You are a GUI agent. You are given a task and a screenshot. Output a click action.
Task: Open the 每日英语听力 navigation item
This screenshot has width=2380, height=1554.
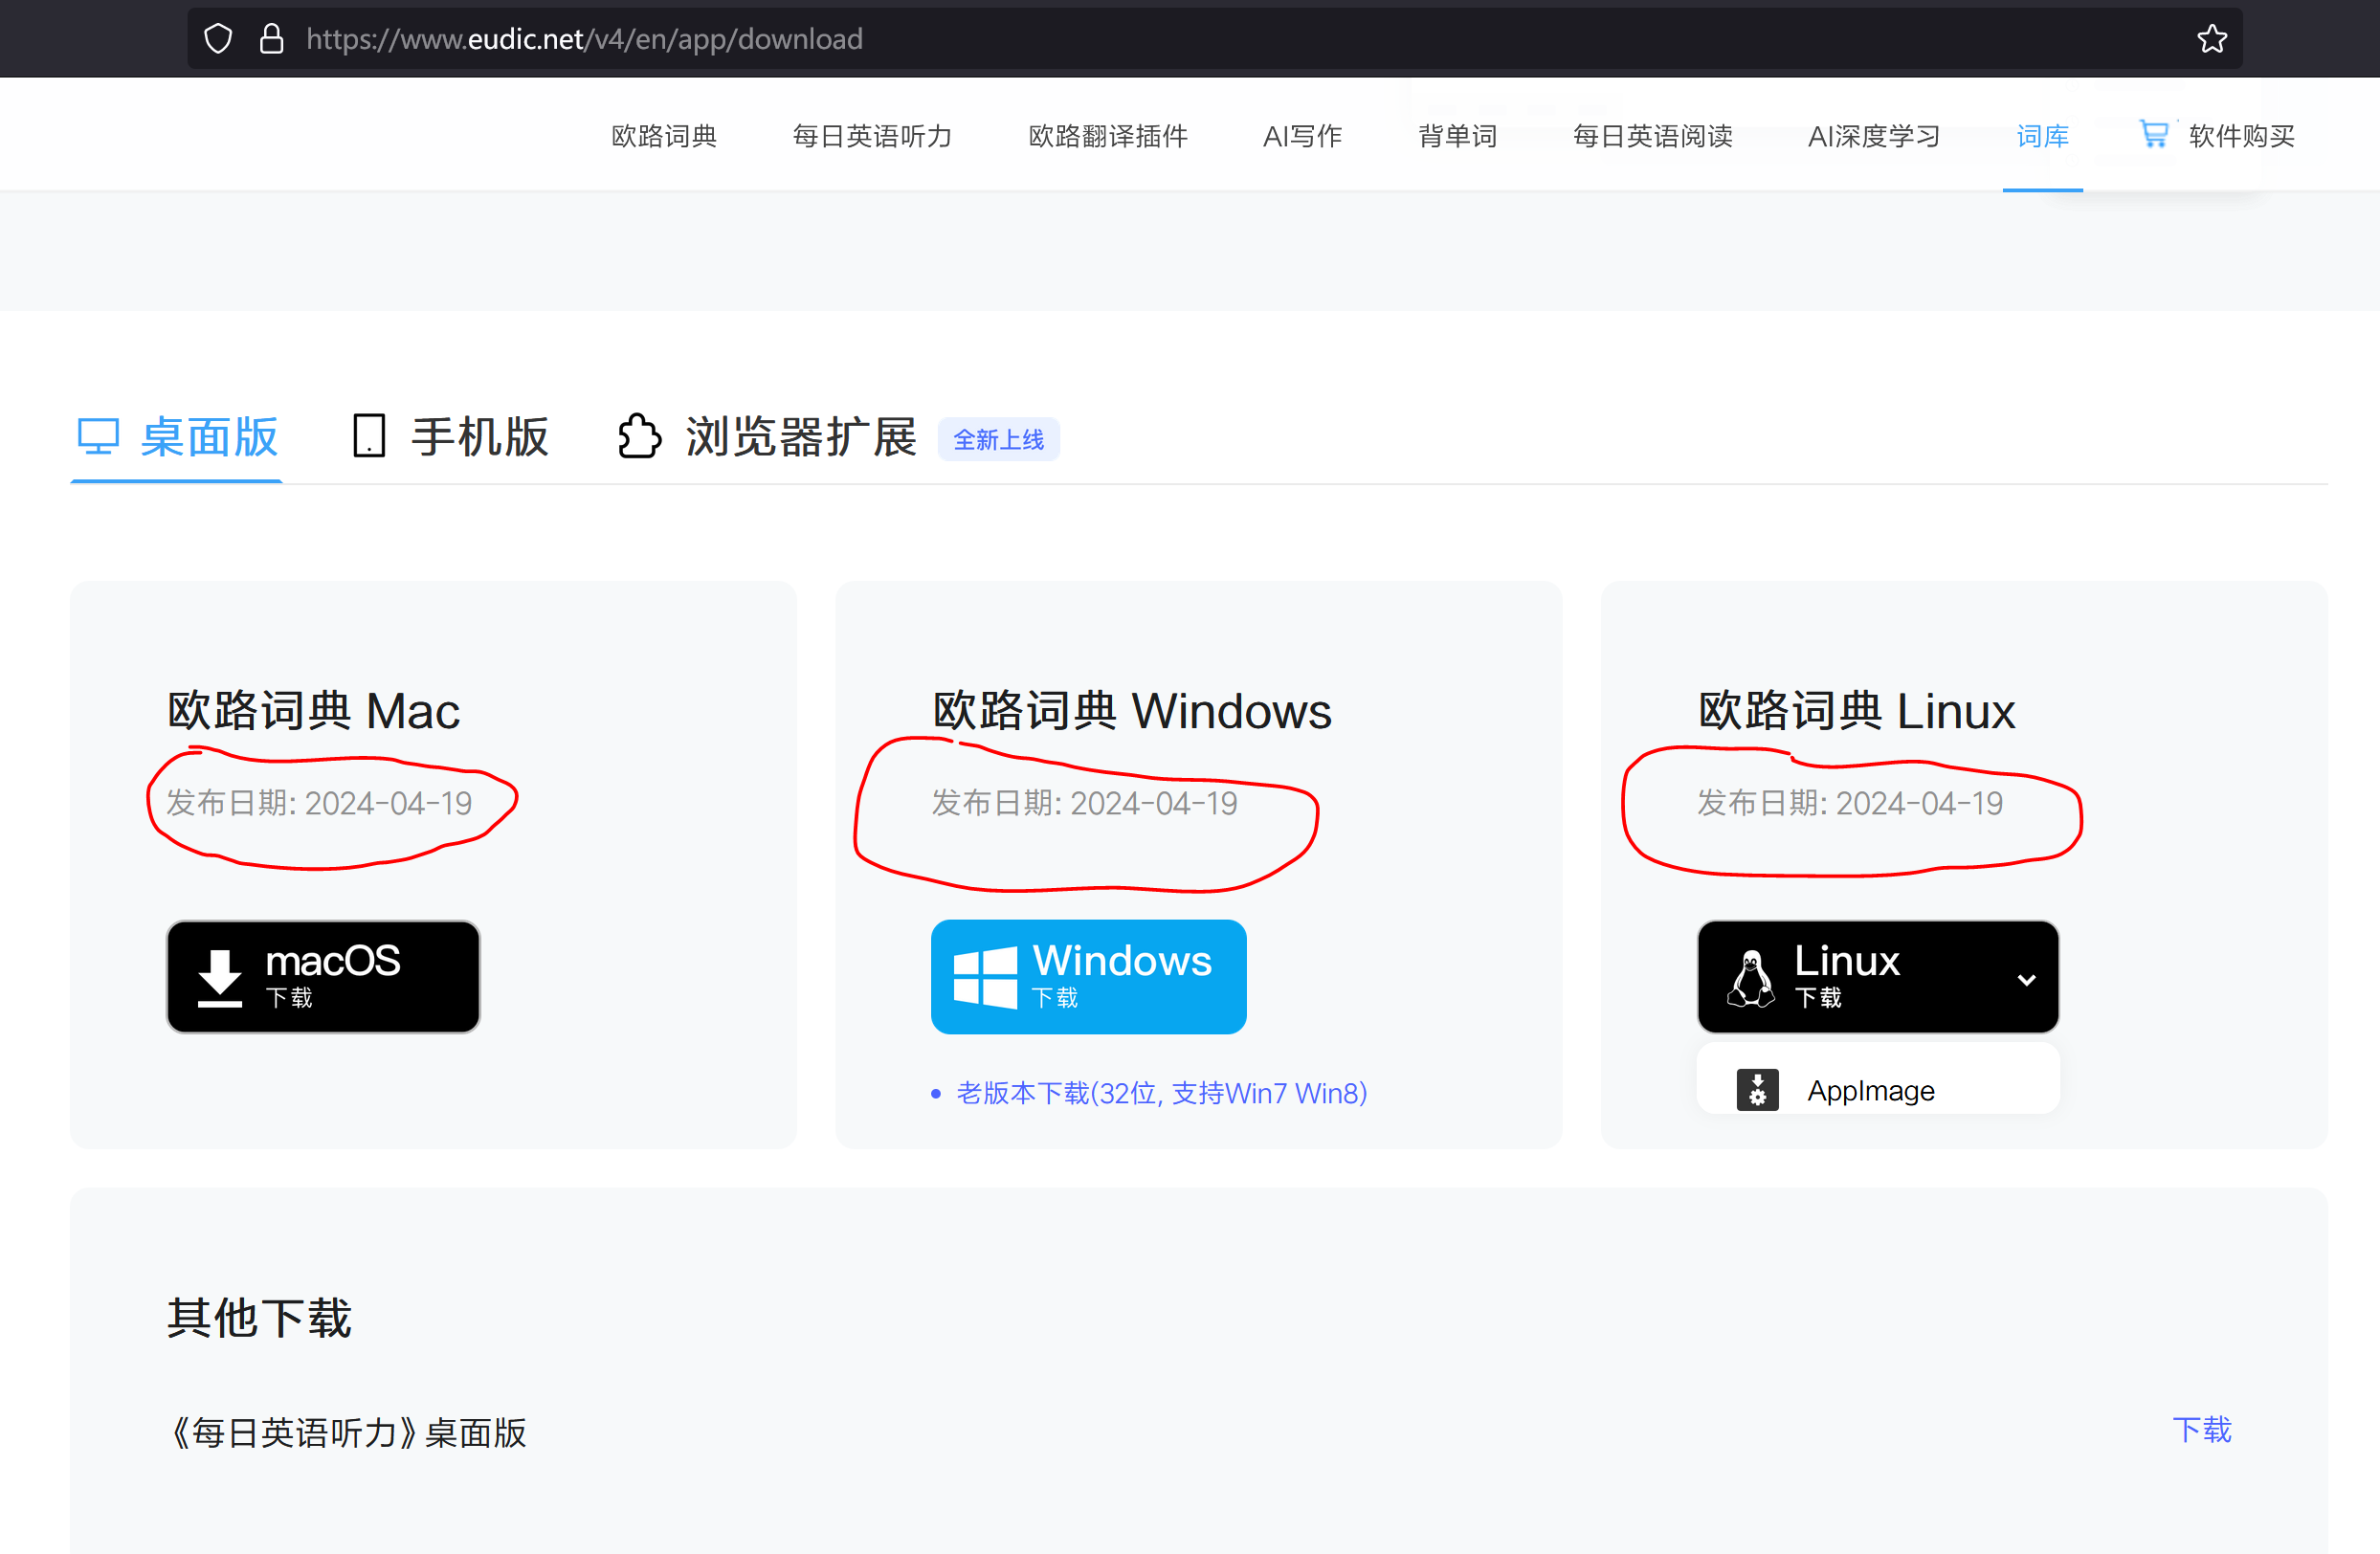pos(872,136)
